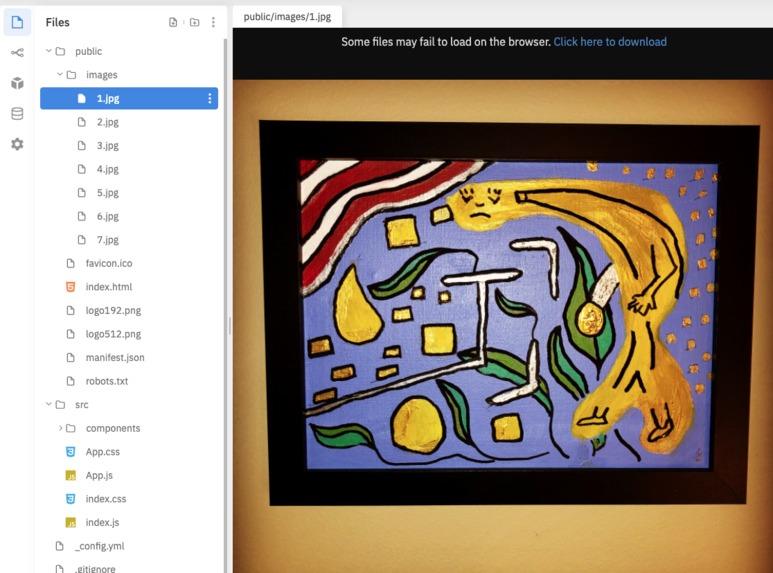This screenshot has width=773, height=573.
Task: Click the folder icon beside public
Action: tap(60, 51)
